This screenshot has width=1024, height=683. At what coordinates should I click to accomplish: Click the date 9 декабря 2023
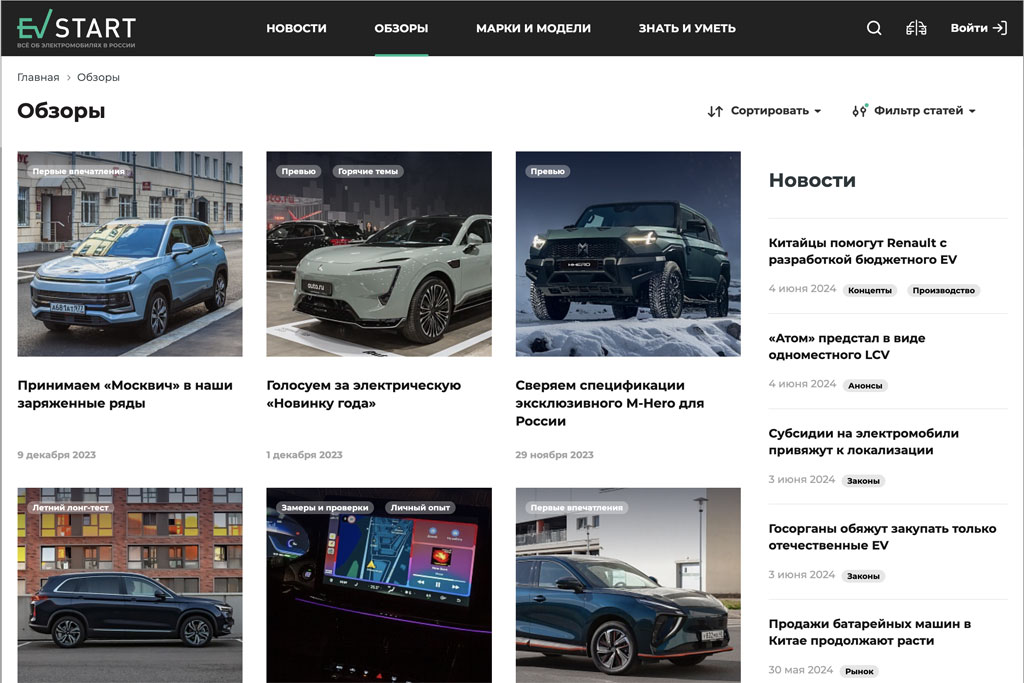57,455
